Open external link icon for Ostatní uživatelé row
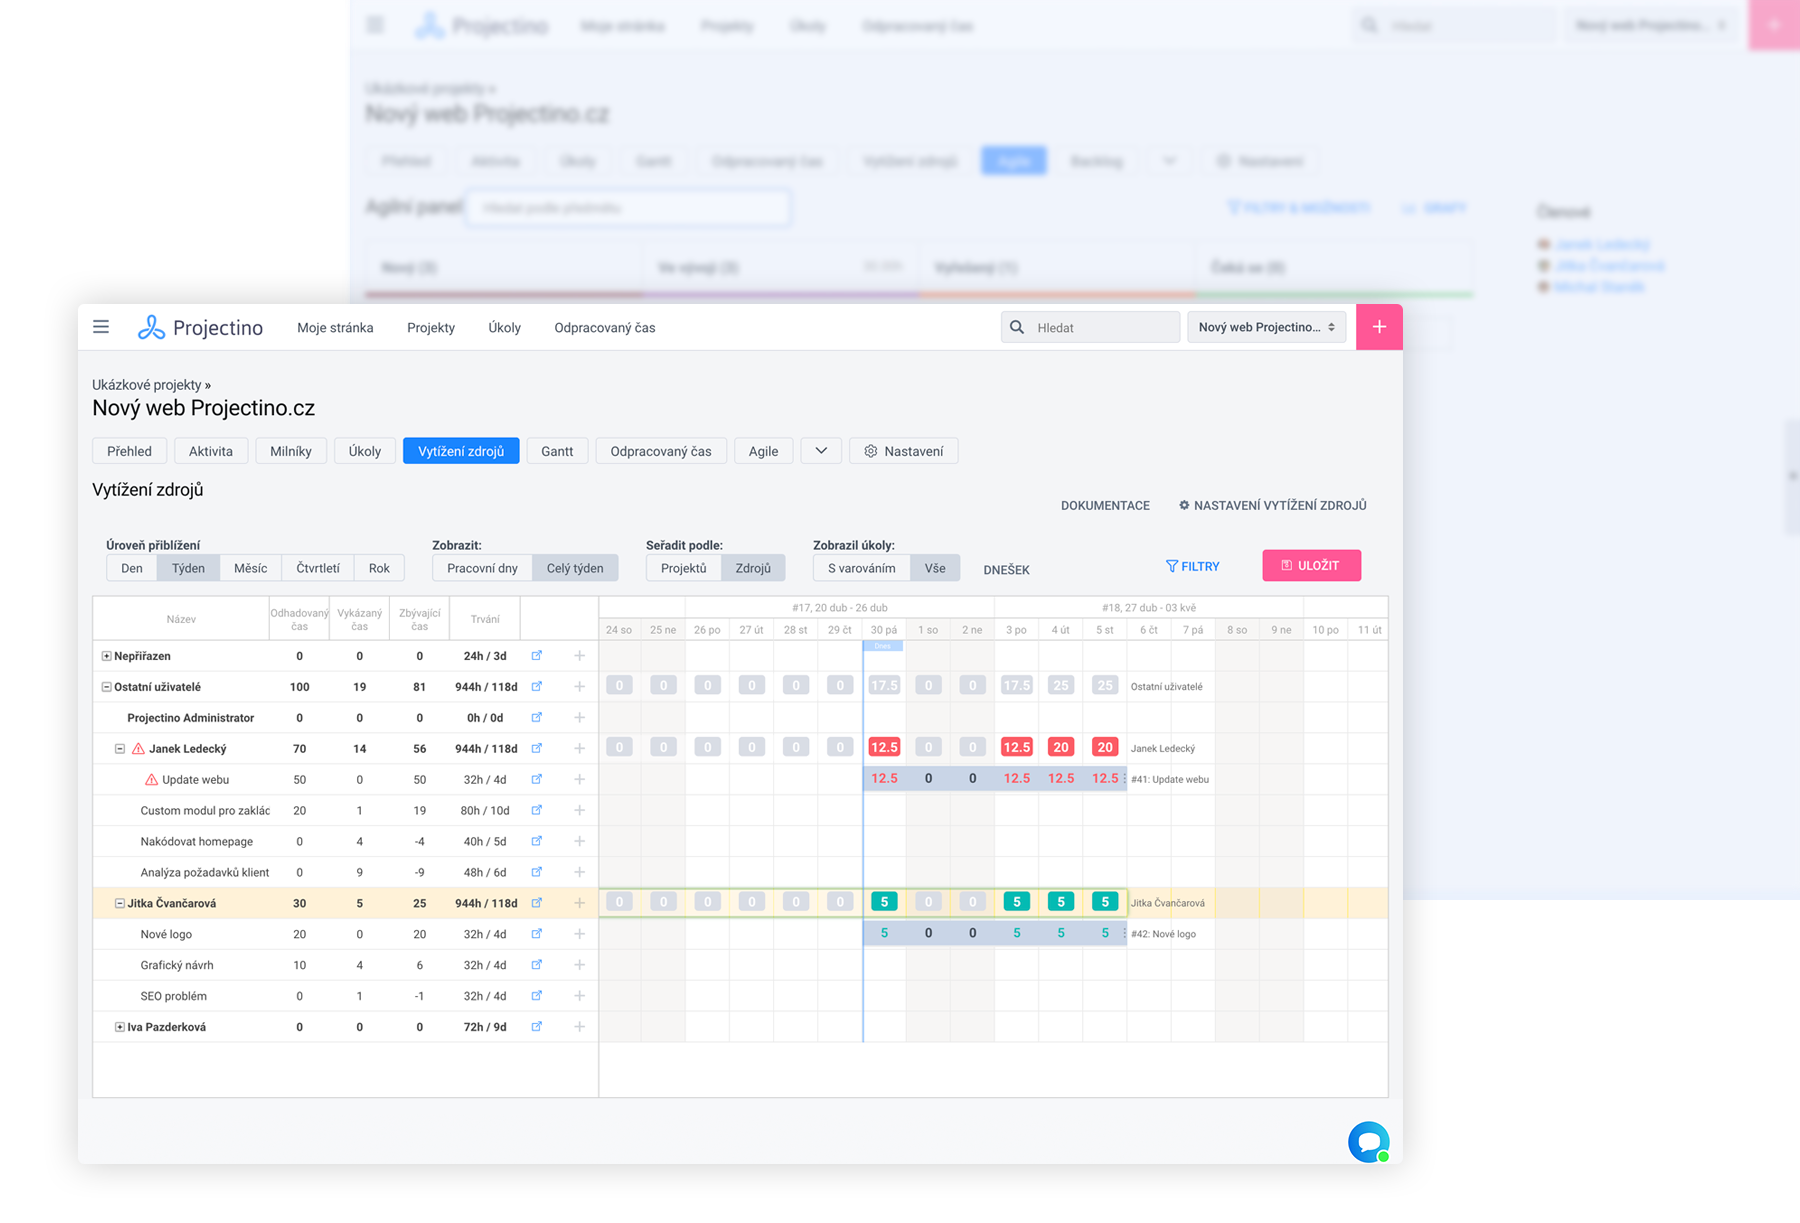 (537, 687)
